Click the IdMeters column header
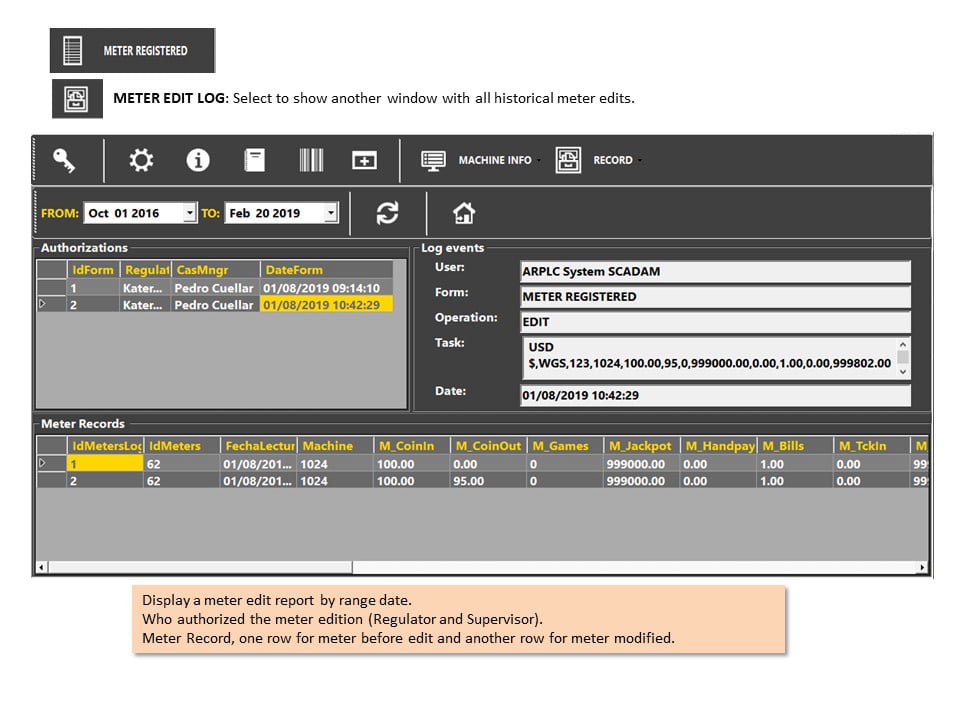 pos(182,446)
